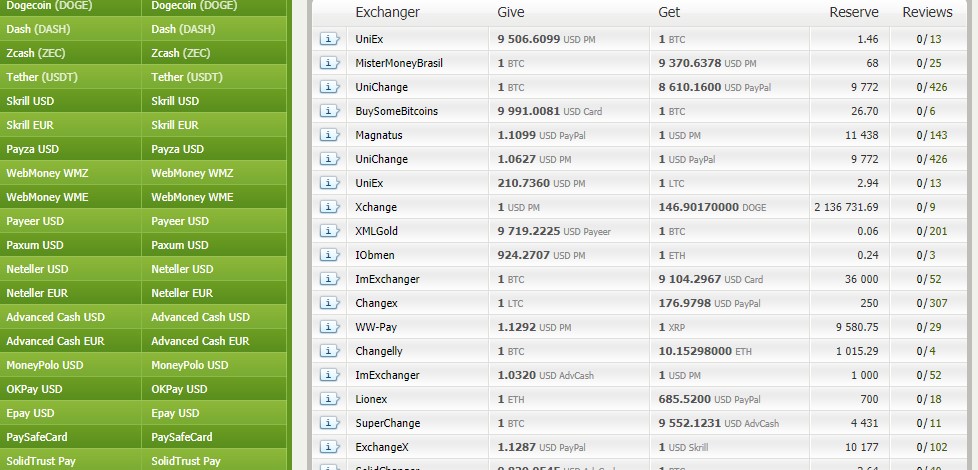View 0/307 reviews for Changex

coord(932,303)
